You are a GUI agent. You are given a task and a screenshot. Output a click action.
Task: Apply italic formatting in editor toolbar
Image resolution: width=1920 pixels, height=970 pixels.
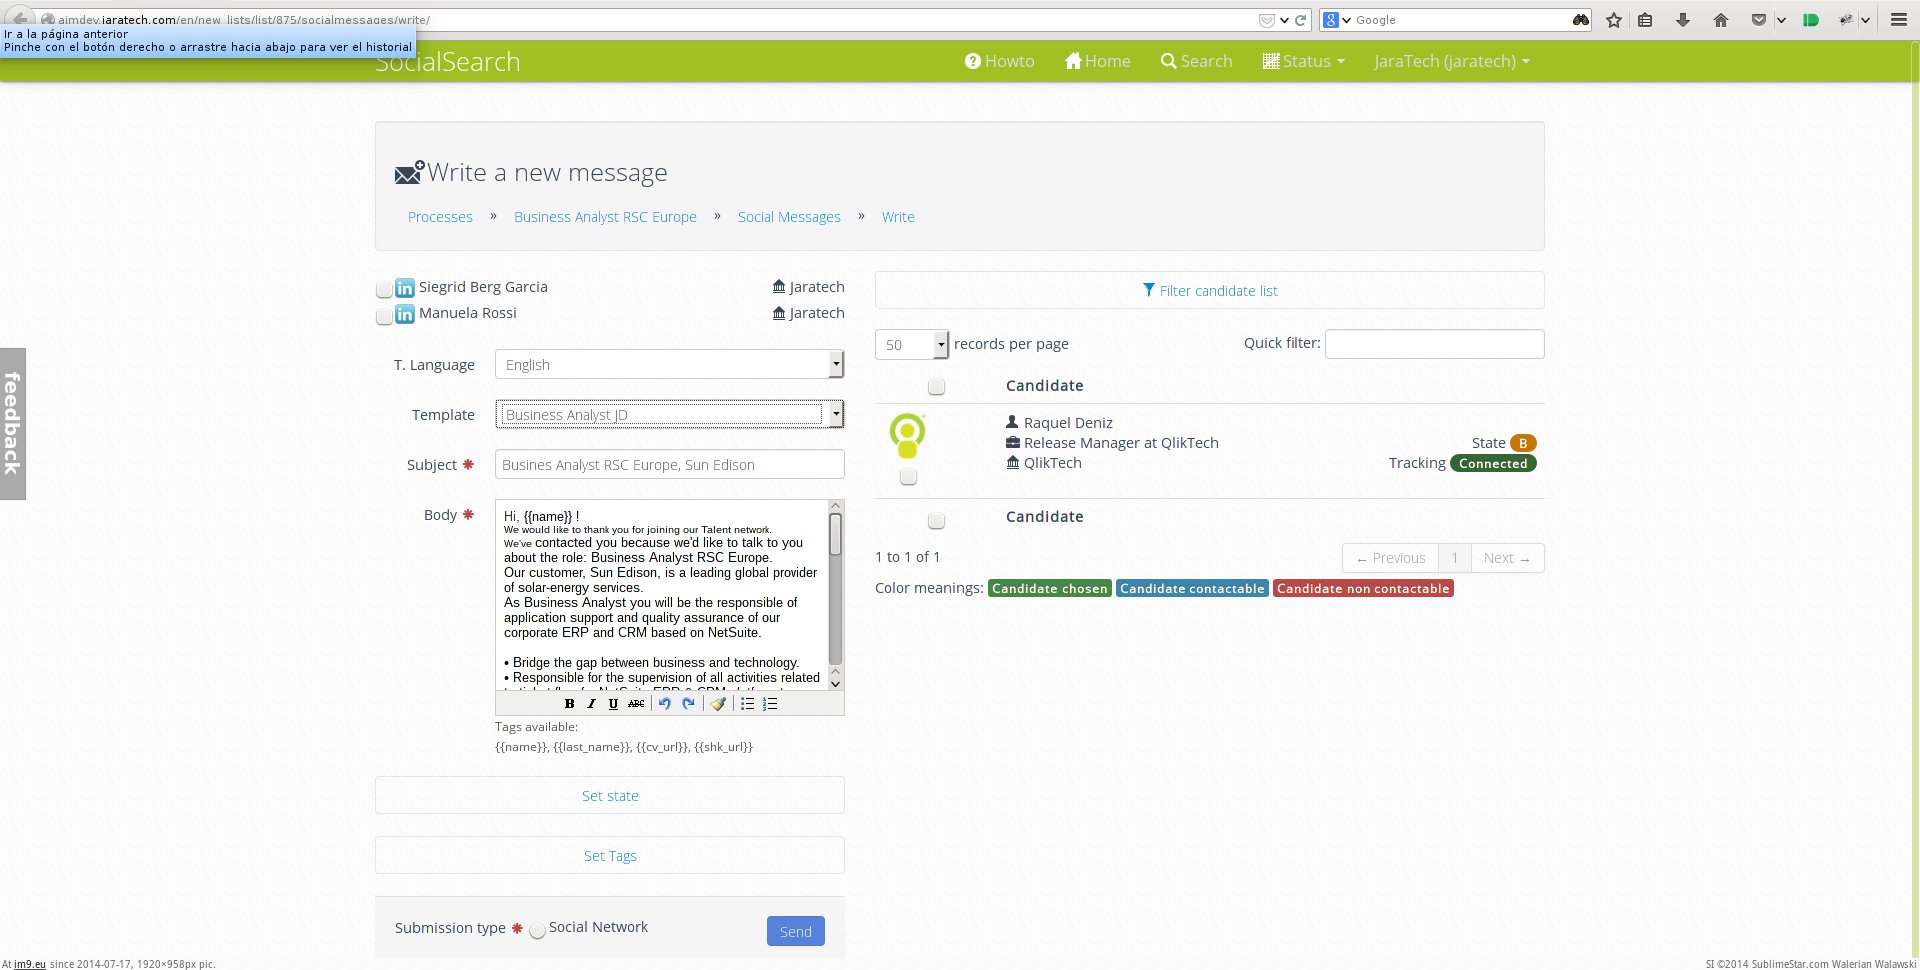coord(591,704)
